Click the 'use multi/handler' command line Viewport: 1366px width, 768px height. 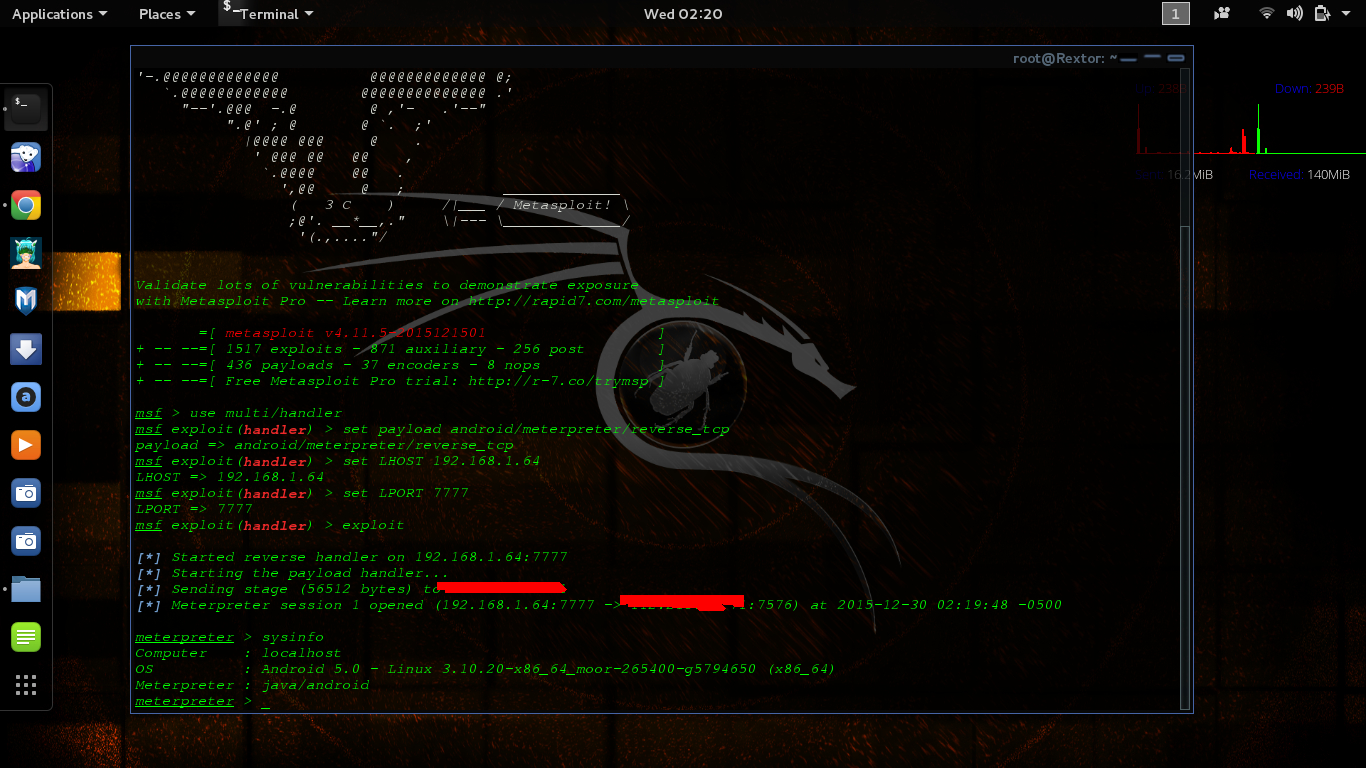tap(238, 413)
